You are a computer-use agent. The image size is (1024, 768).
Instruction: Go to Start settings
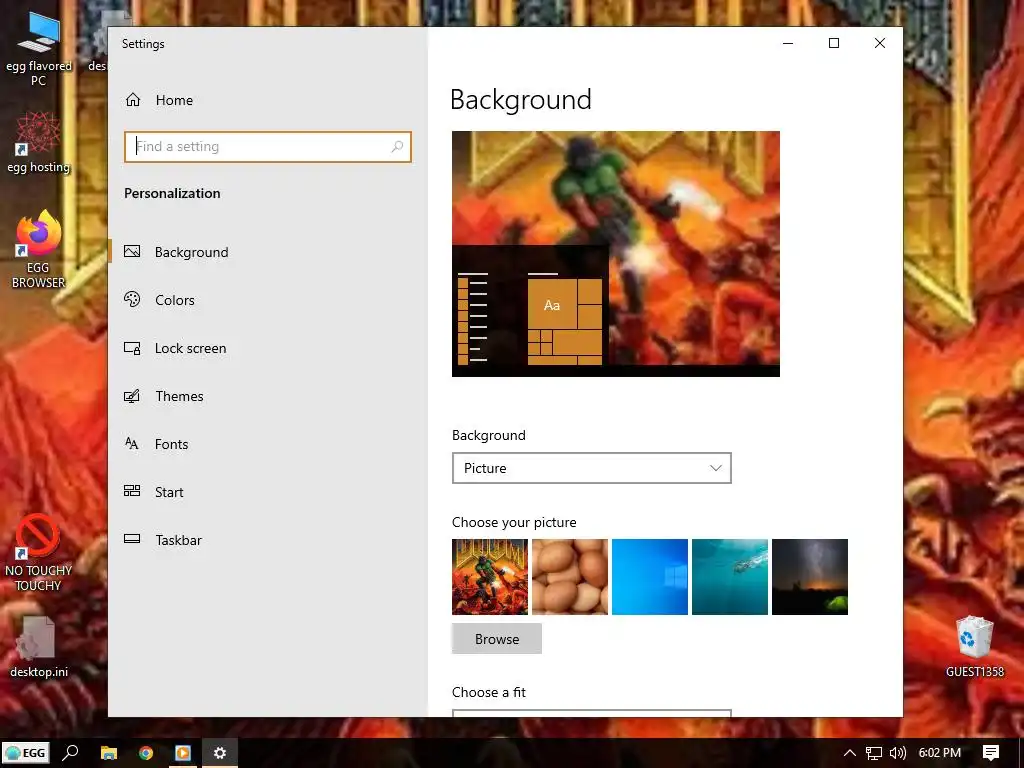[169, 492]
